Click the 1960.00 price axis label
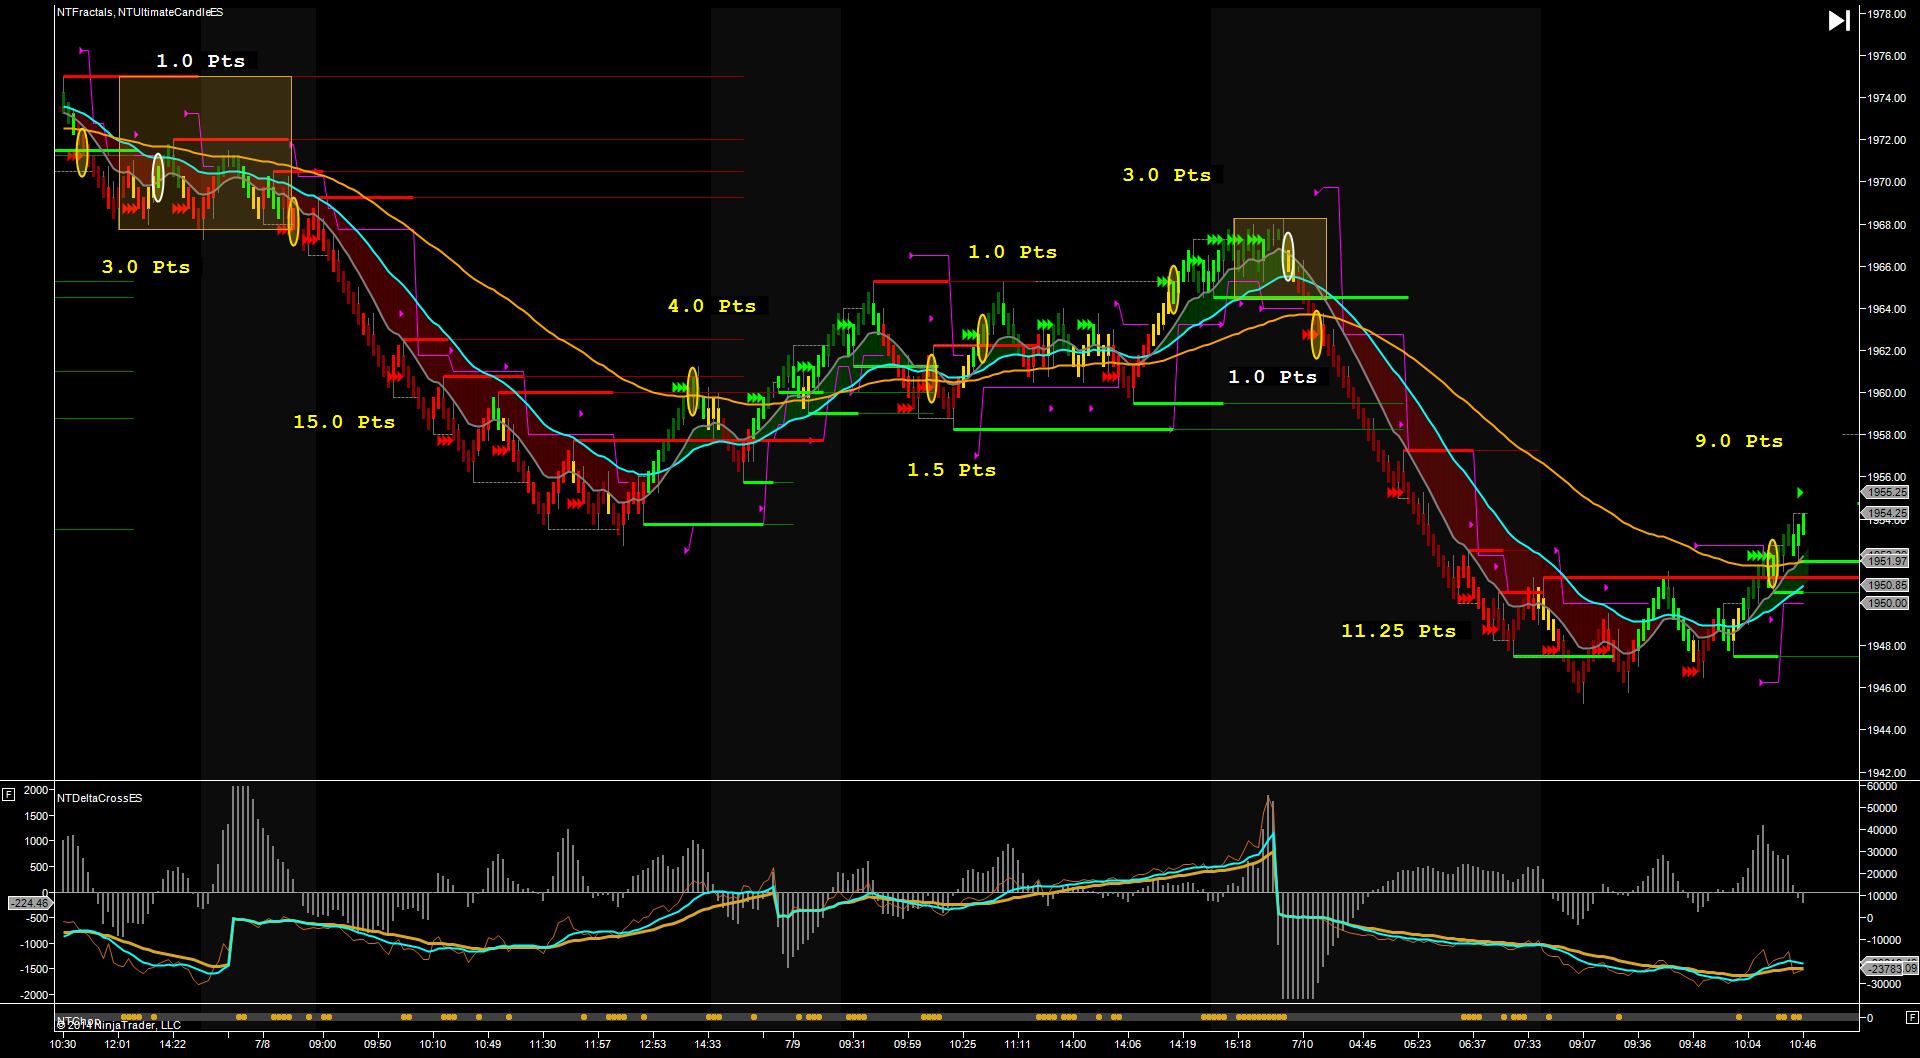 (1887, 393)
